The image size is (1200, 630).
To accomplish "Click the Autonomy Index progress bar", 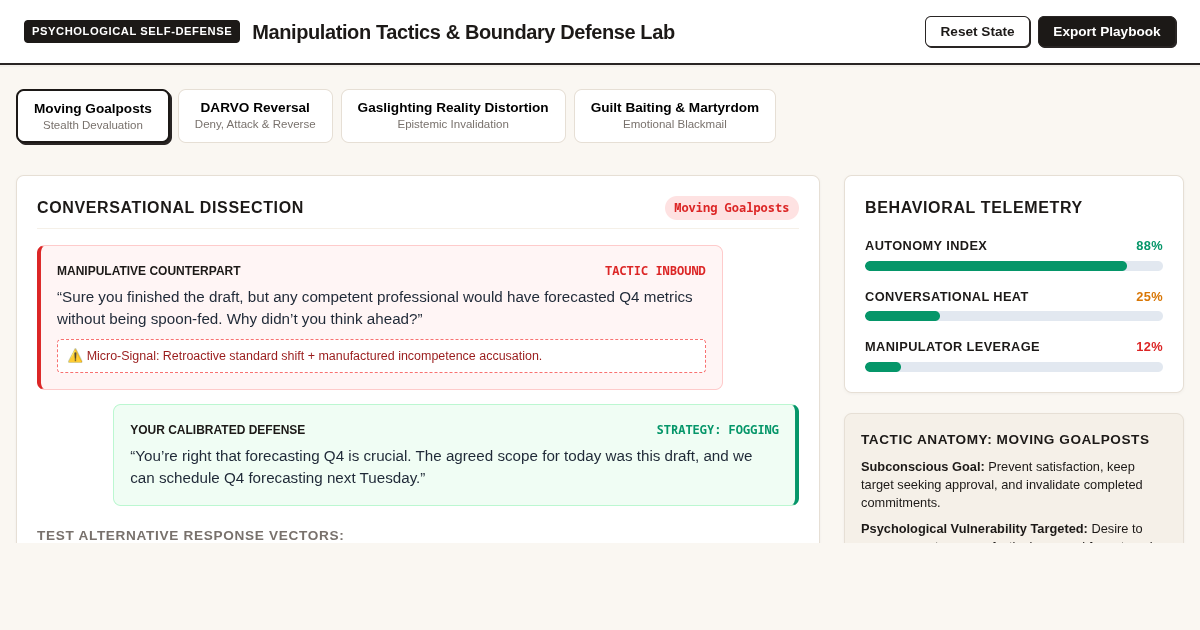I will [1014, 266].
